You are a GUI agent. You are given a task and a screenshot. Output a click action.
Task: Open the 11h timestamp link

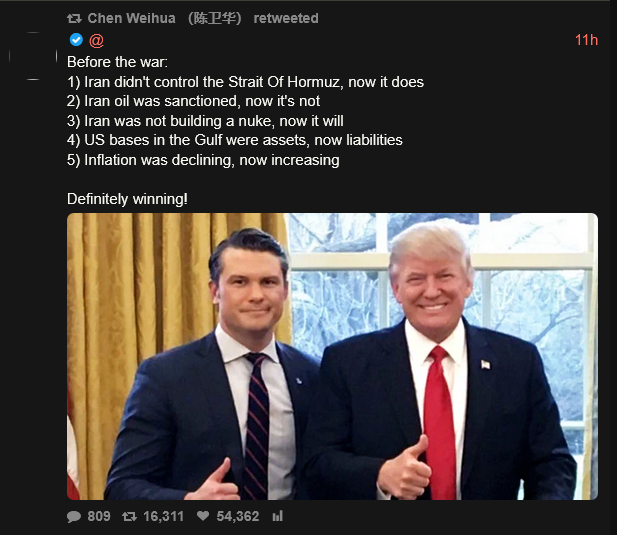coord(586,40)
